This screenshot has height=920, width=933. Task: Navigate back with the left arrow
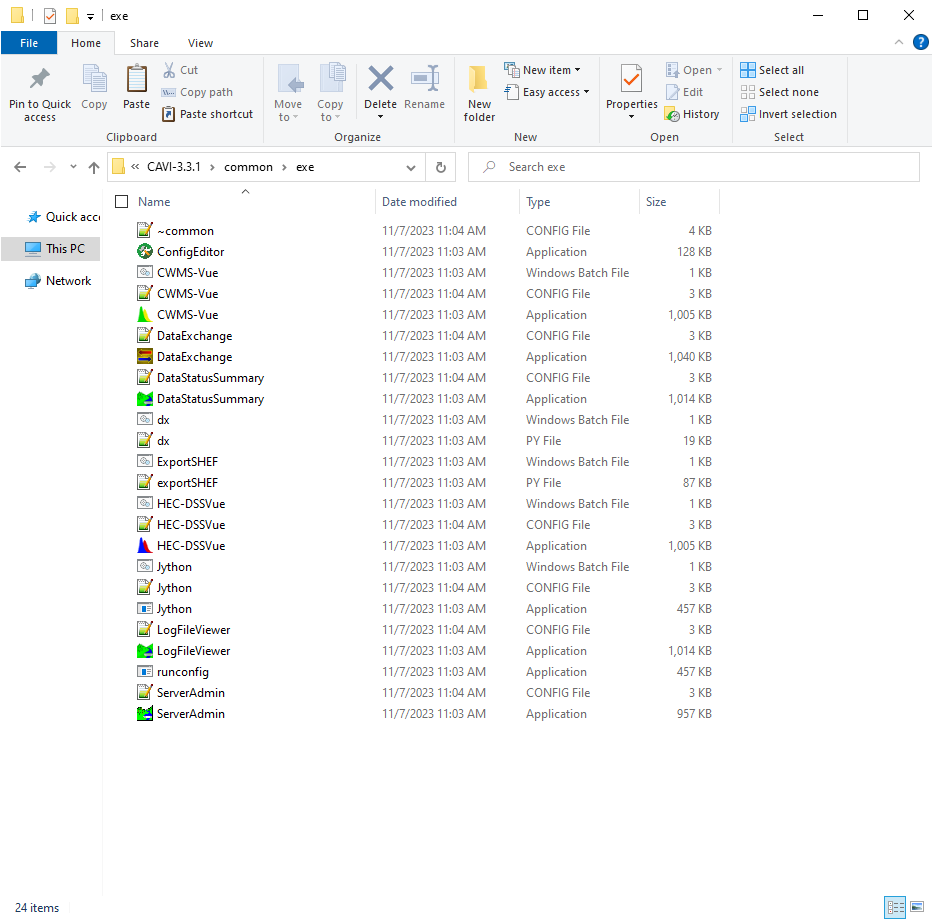click(20, 167)
